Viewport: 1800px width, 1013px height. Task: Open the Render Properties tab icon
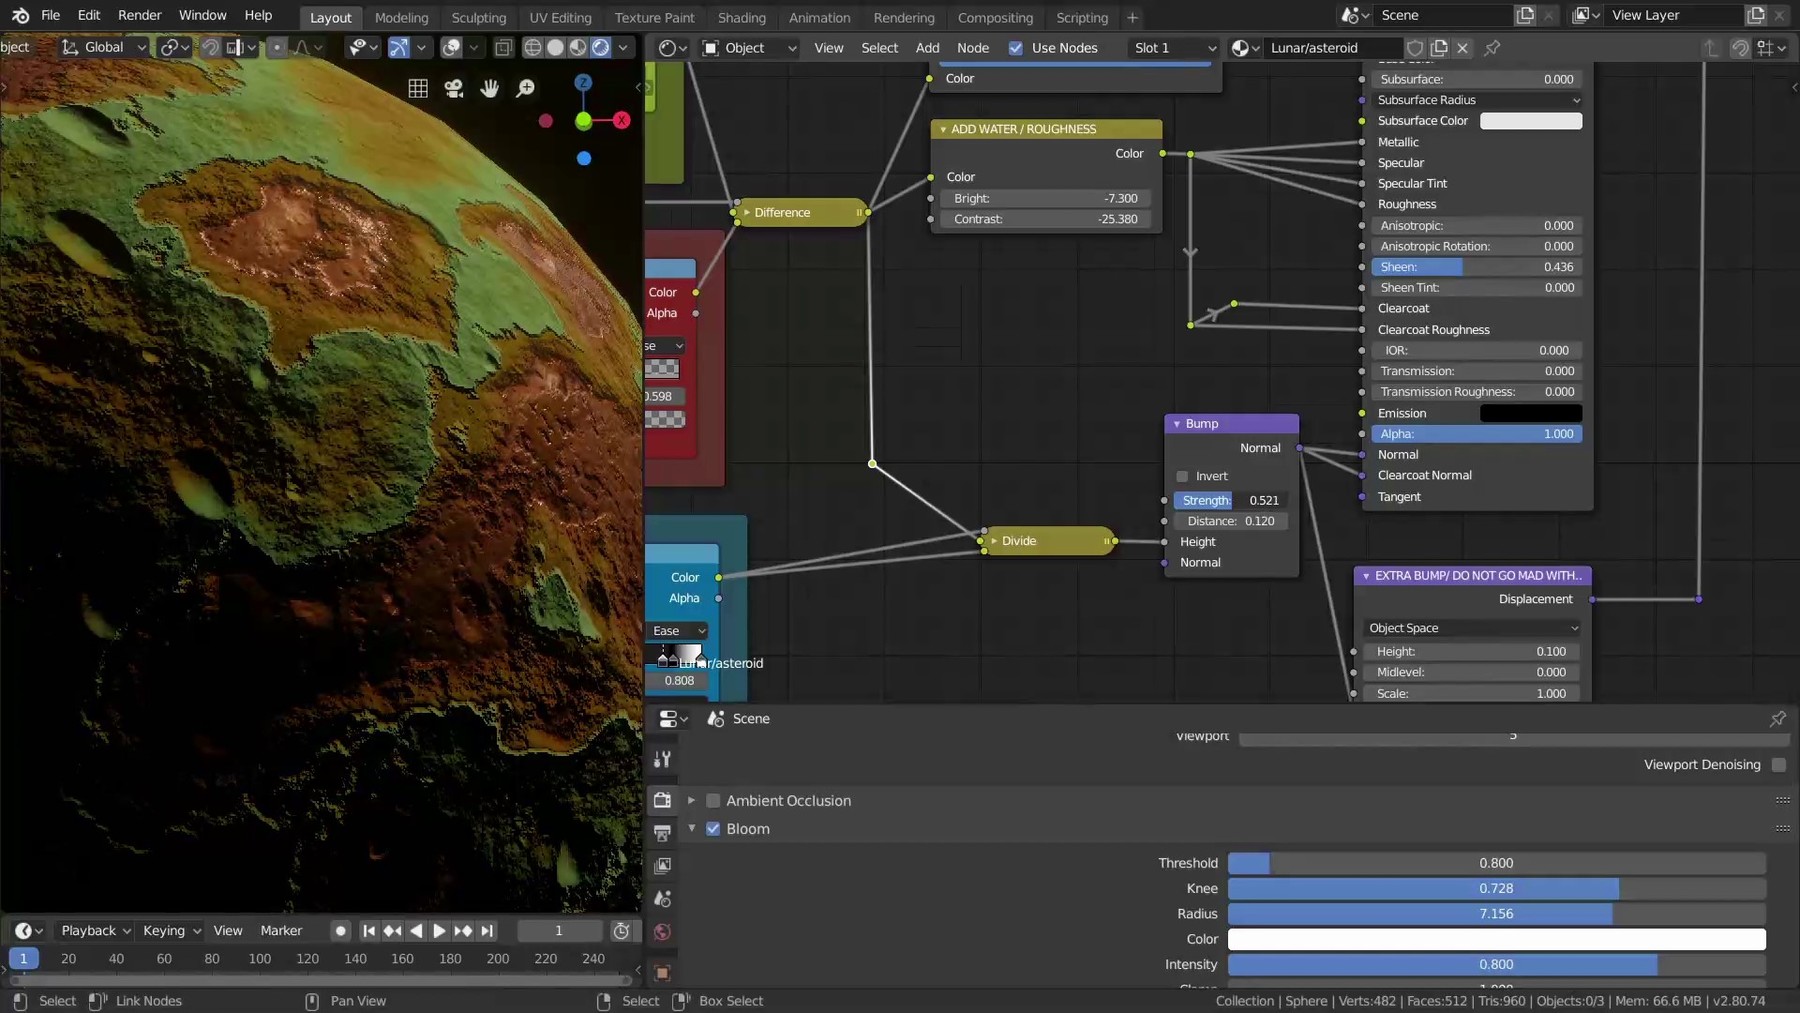click(x=662, y=801)
